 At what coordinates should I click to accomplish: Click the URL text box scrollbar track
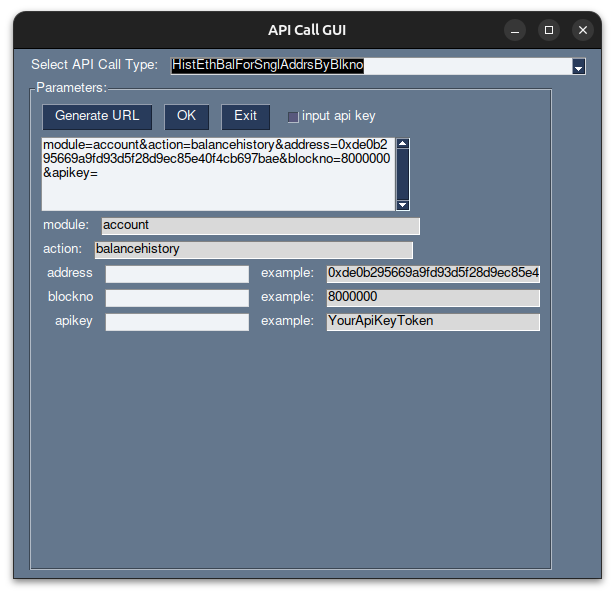click(x=403, y=174)
